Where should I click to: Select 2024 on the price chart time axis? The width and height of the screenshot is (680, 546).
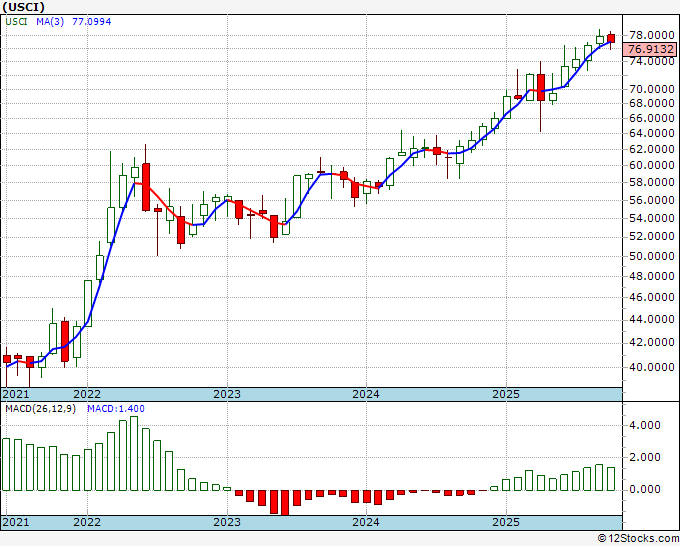click(366, 394)
